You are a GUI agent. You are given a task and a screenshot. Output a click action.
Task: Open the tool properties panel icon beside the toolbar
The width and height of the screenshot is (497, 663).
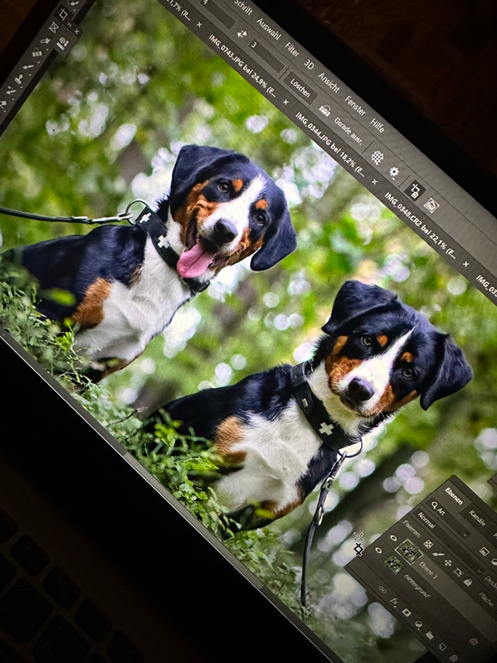[63, 43]
